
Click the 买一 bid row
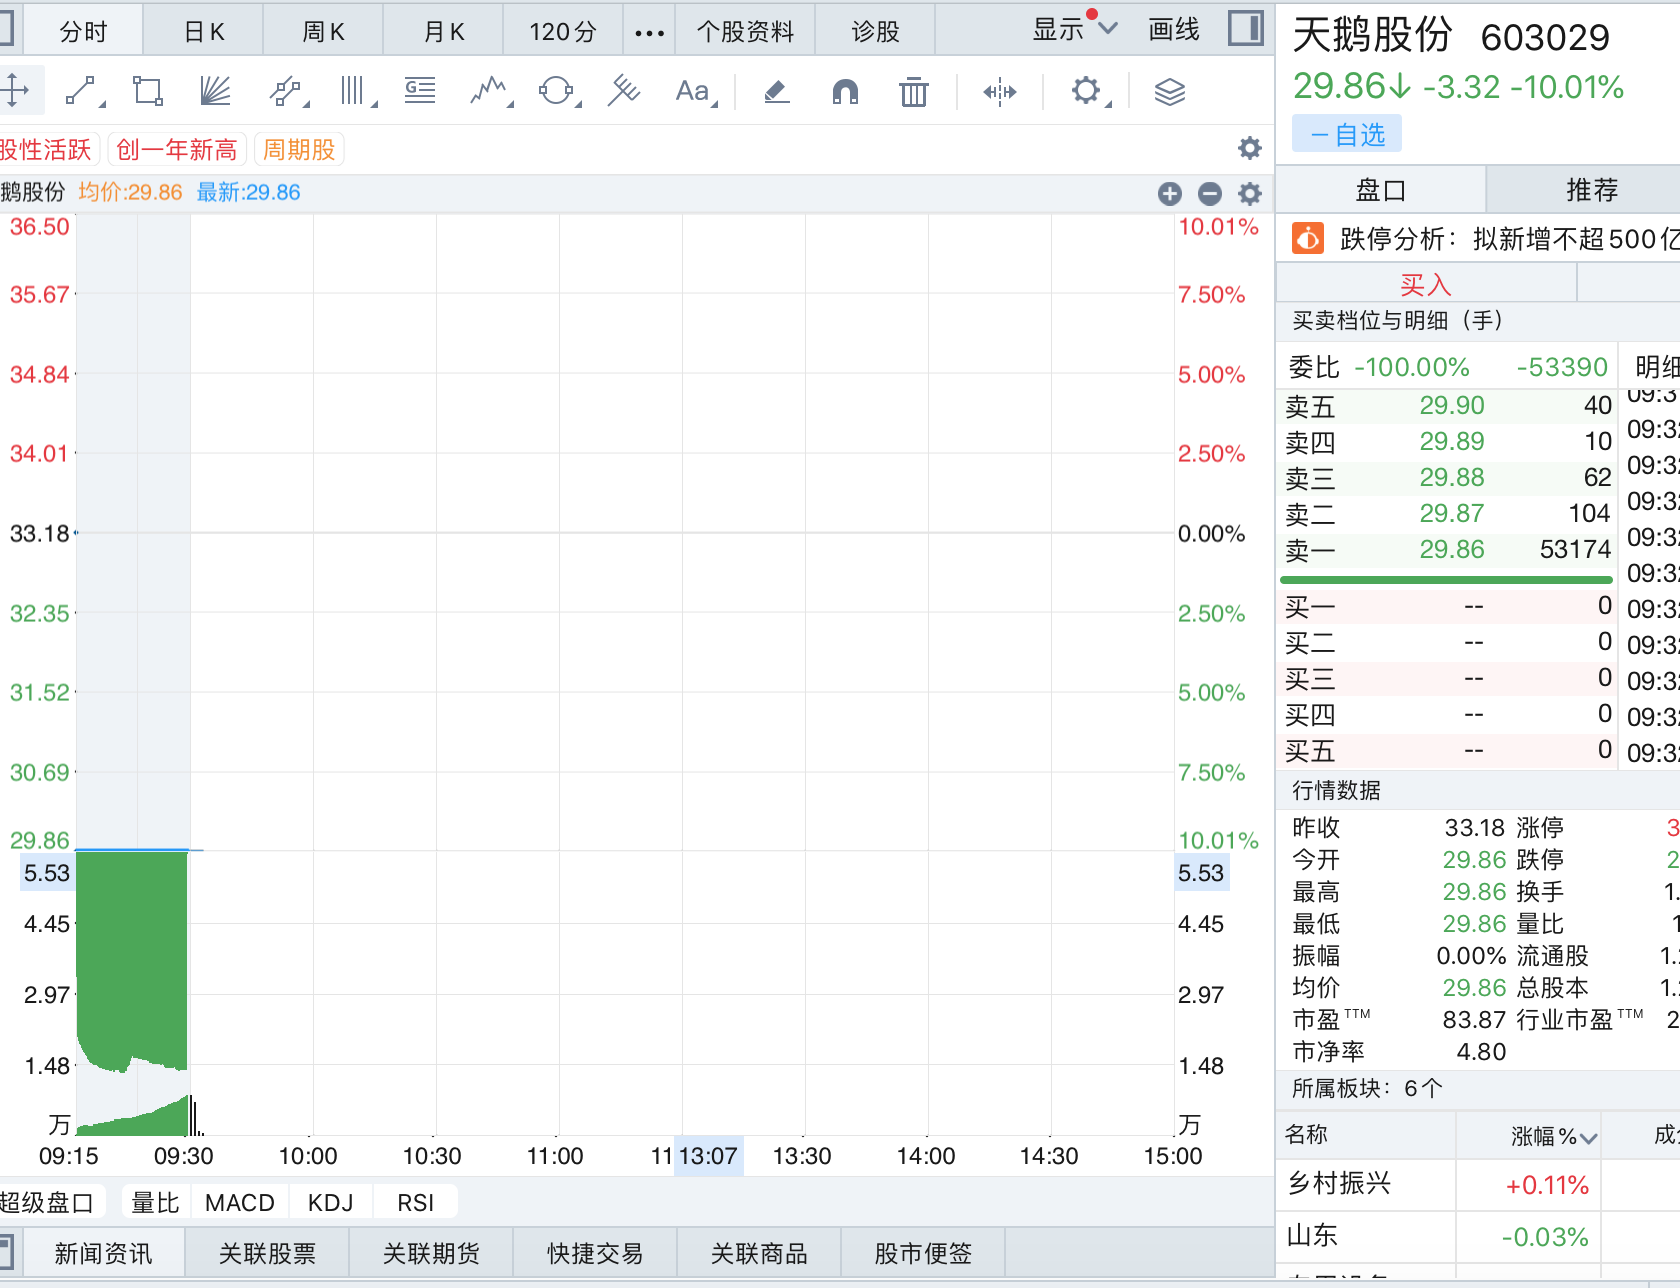click(1447, 606)
